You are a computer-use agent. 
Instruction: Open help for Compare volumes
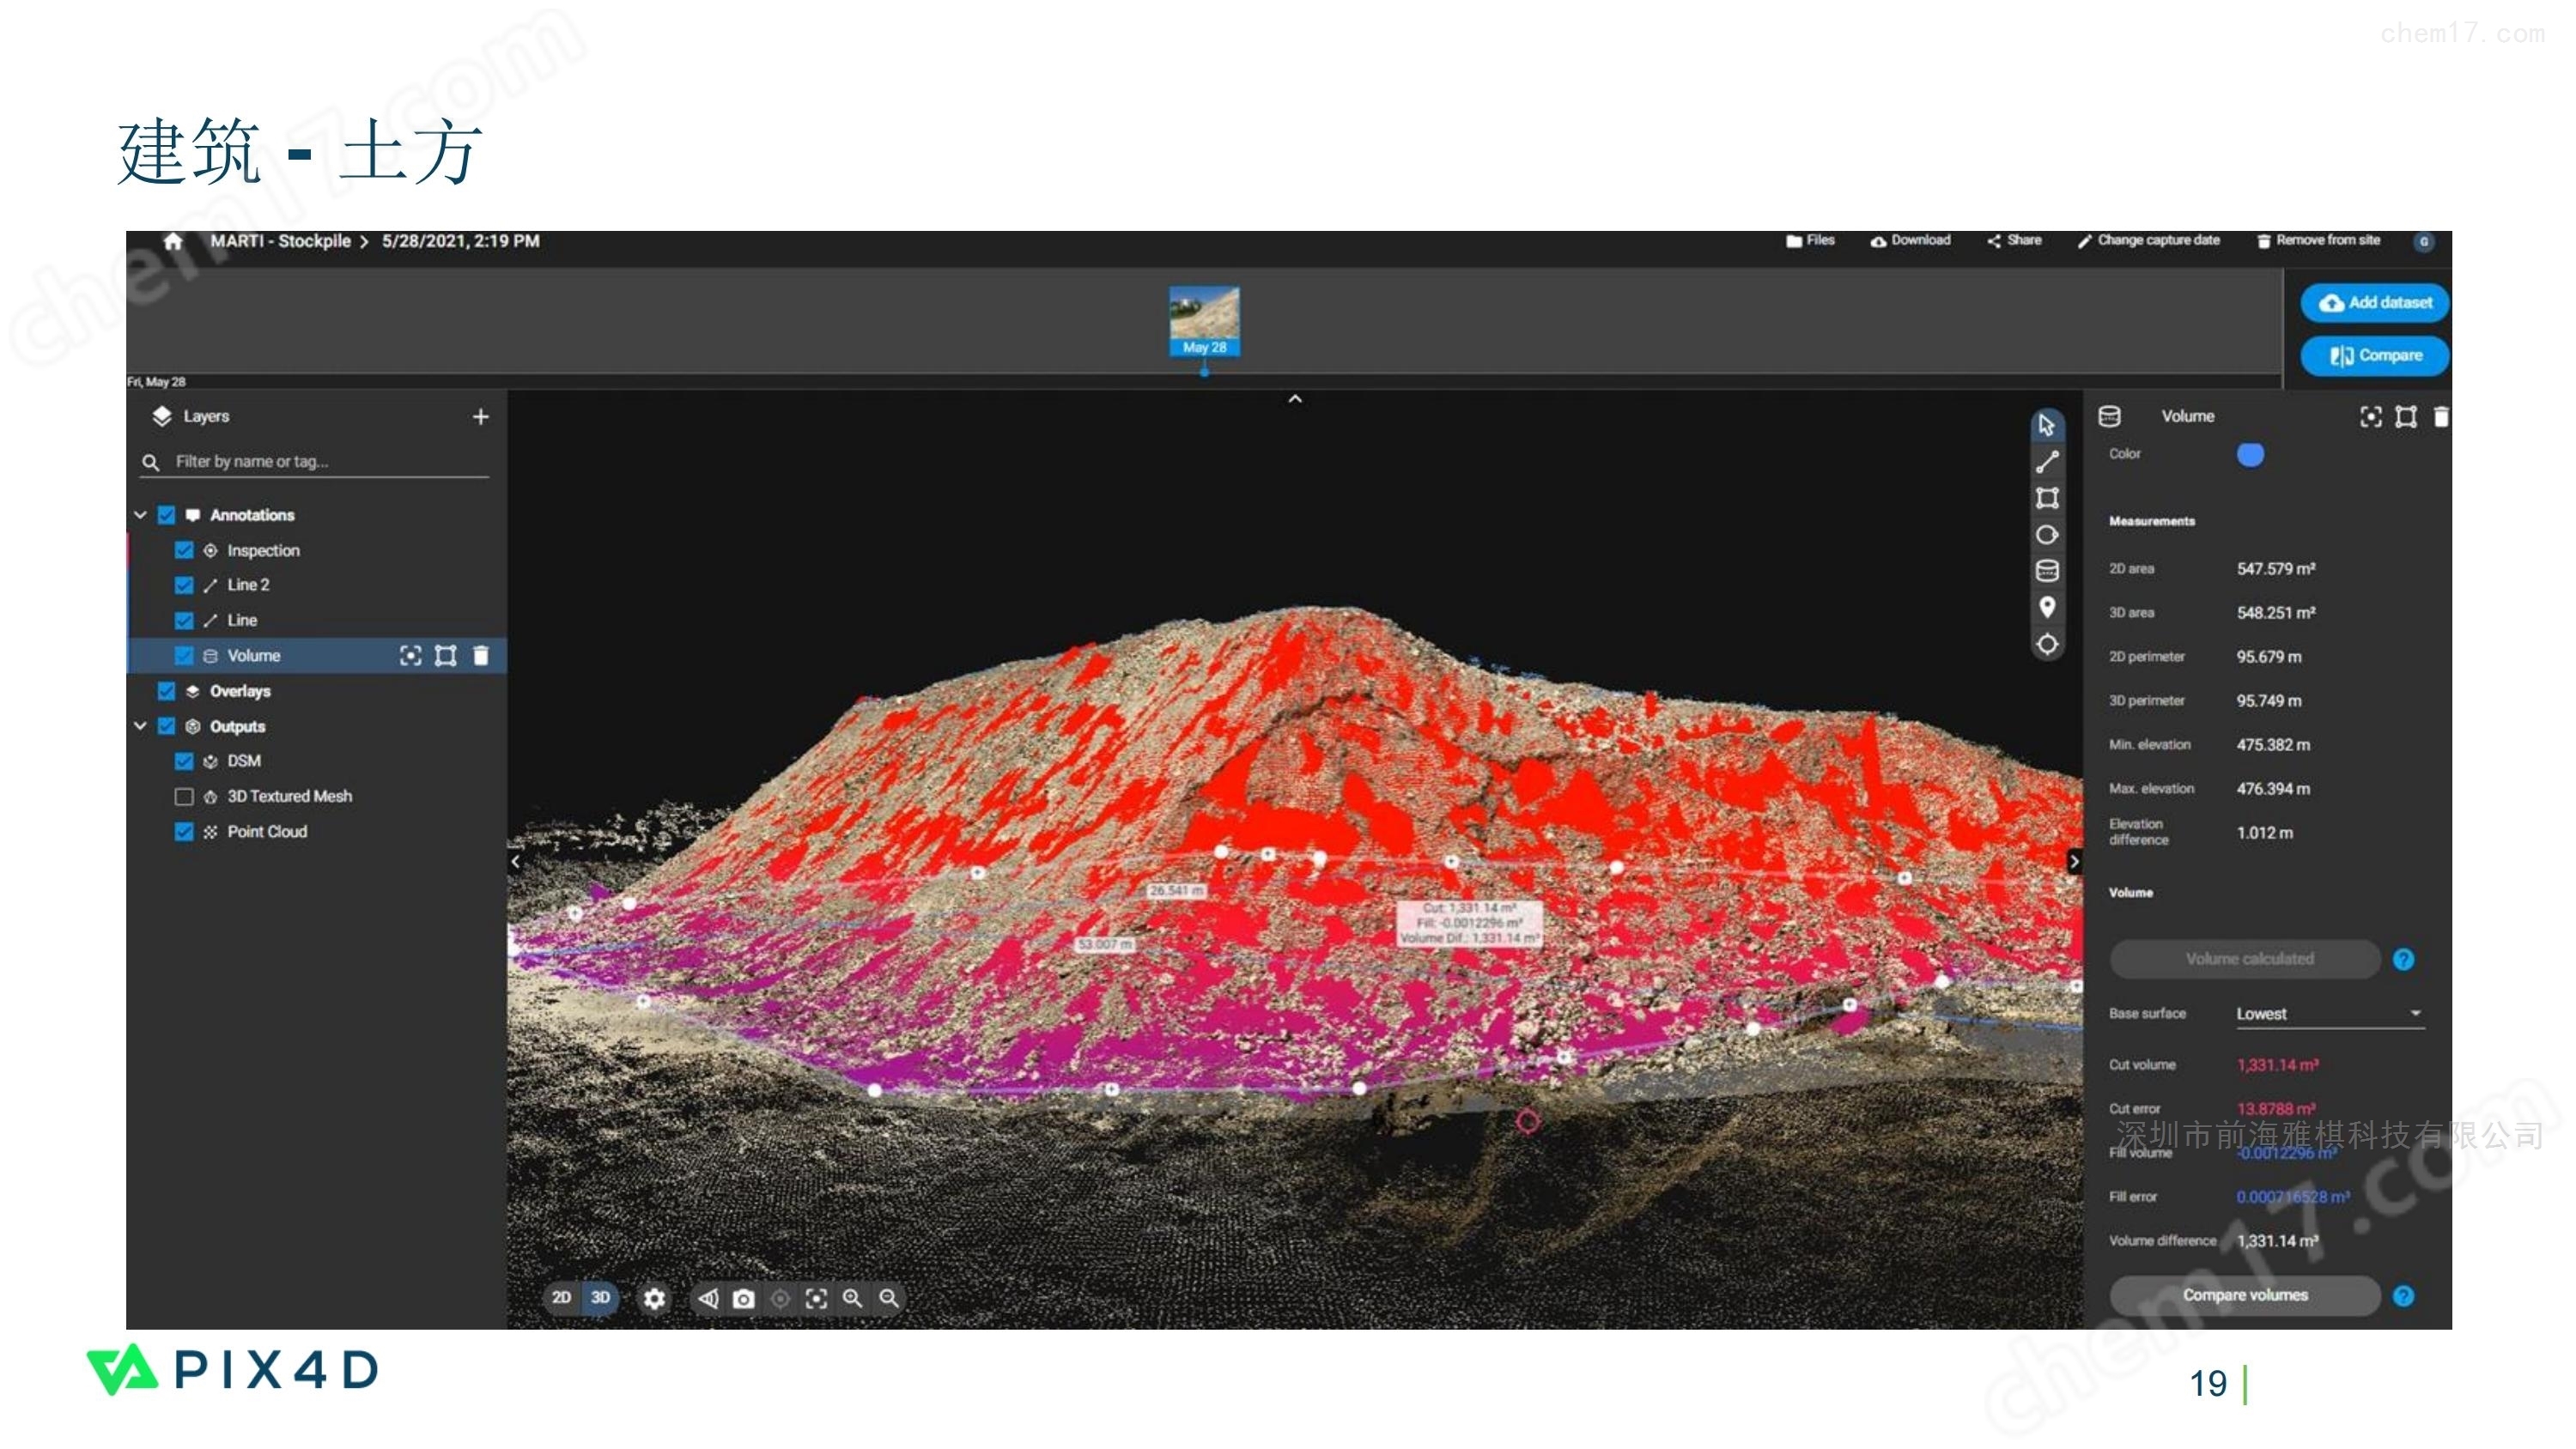2403,1296
